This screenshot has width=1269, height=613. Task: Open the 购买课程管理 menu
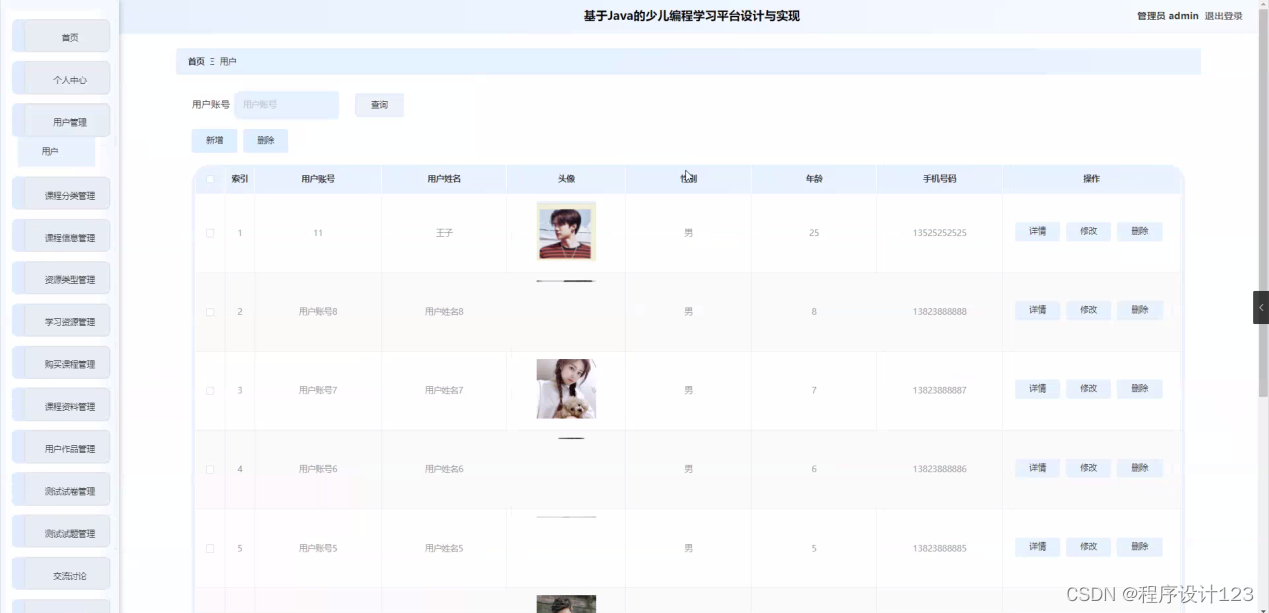coord(61,364)
